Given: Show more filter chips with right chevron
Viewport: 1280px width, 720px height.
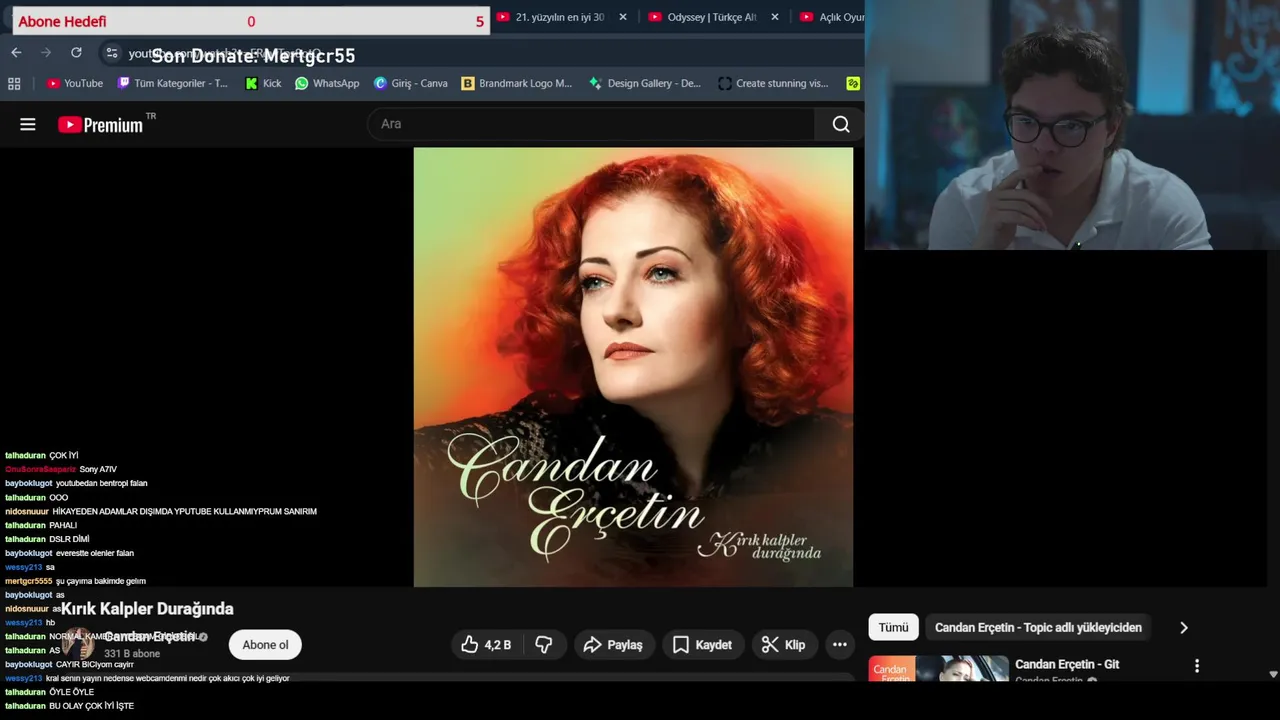Looking at the screenshot, I should click(x=1184, y=627).
